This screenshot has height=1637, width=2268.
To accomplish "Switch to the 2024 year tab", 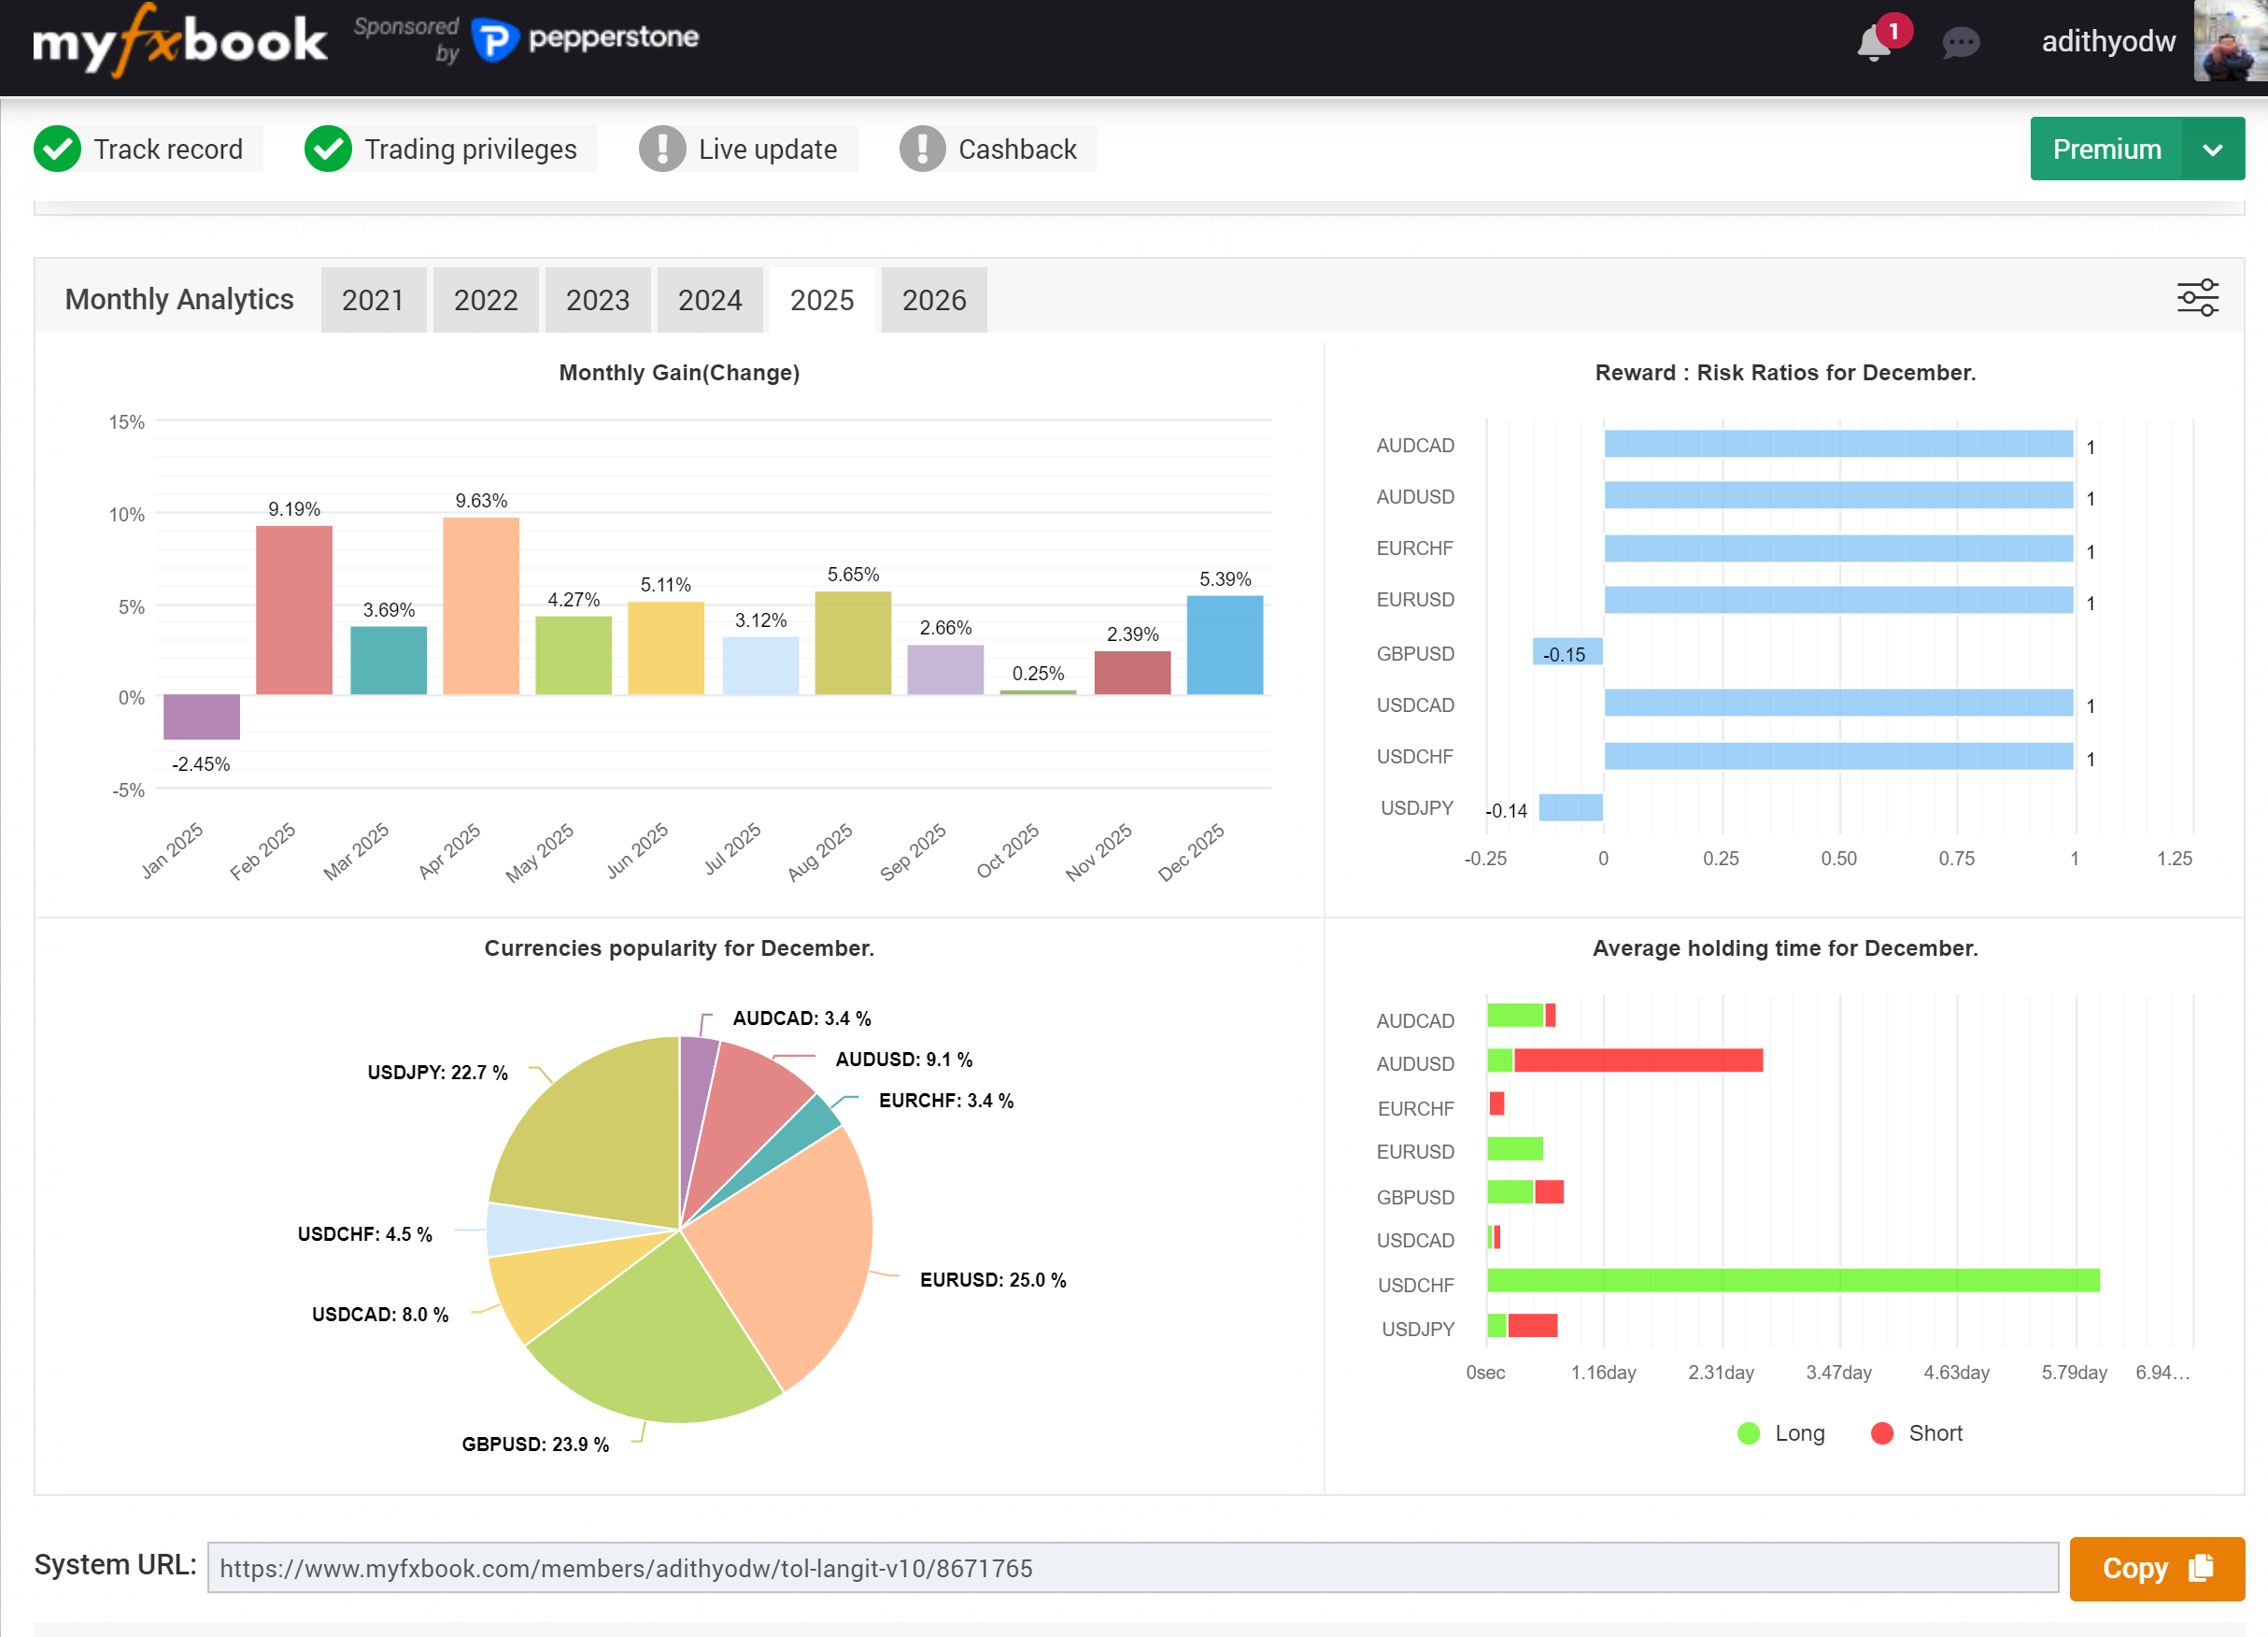I will pyautogui.click(x=709, y=300).
